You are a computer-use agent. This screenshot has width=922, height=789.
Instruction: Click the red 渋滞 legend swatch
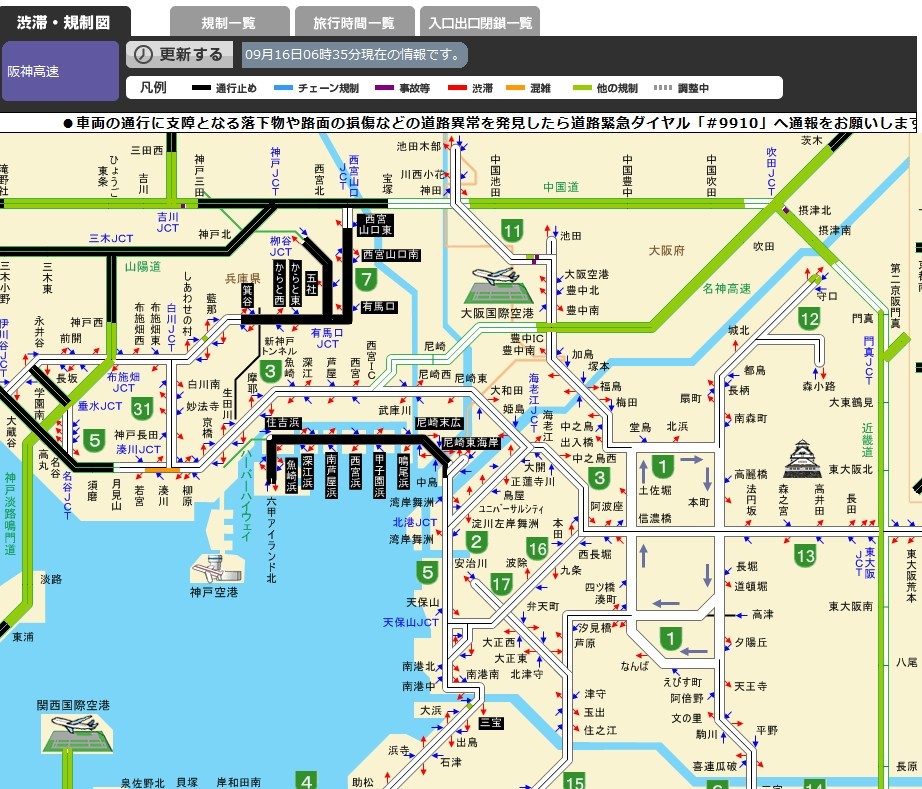[x=459, y=89]
